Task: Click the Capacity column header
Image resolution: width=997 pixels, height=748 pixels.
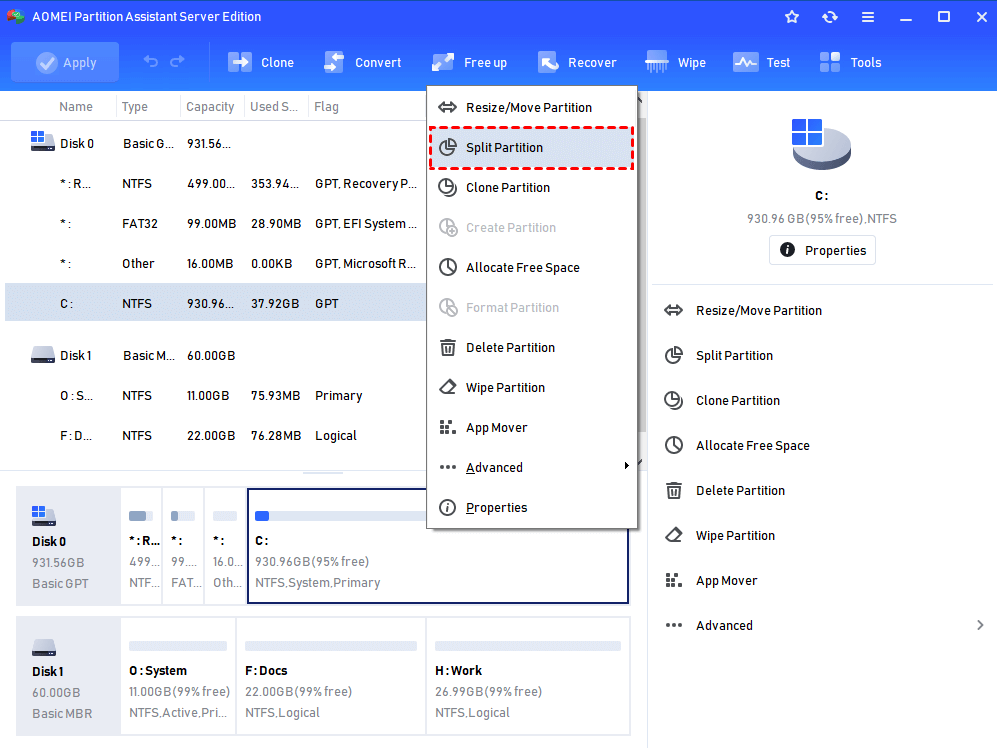Action: click(x=210, y=107)
